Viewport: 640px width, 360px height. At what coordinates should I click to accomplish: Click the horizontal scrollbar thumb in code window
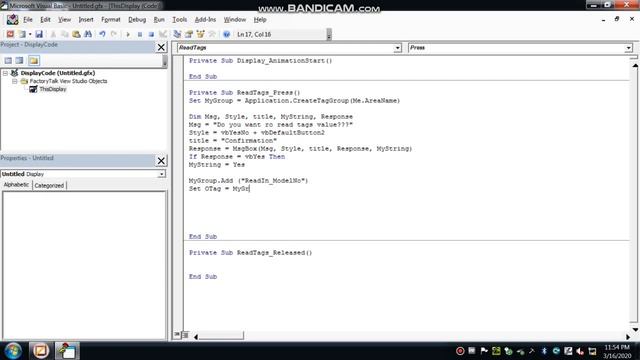tap(221, 335)
